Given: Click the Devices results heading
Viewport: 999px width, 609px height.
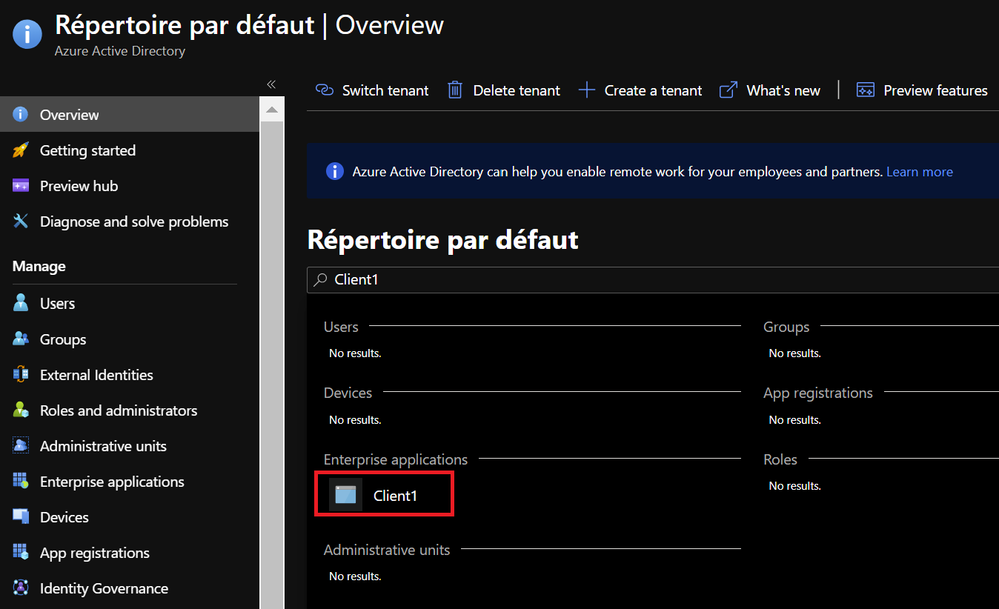Looking at the screenshot, I should (x=347, y=393).
